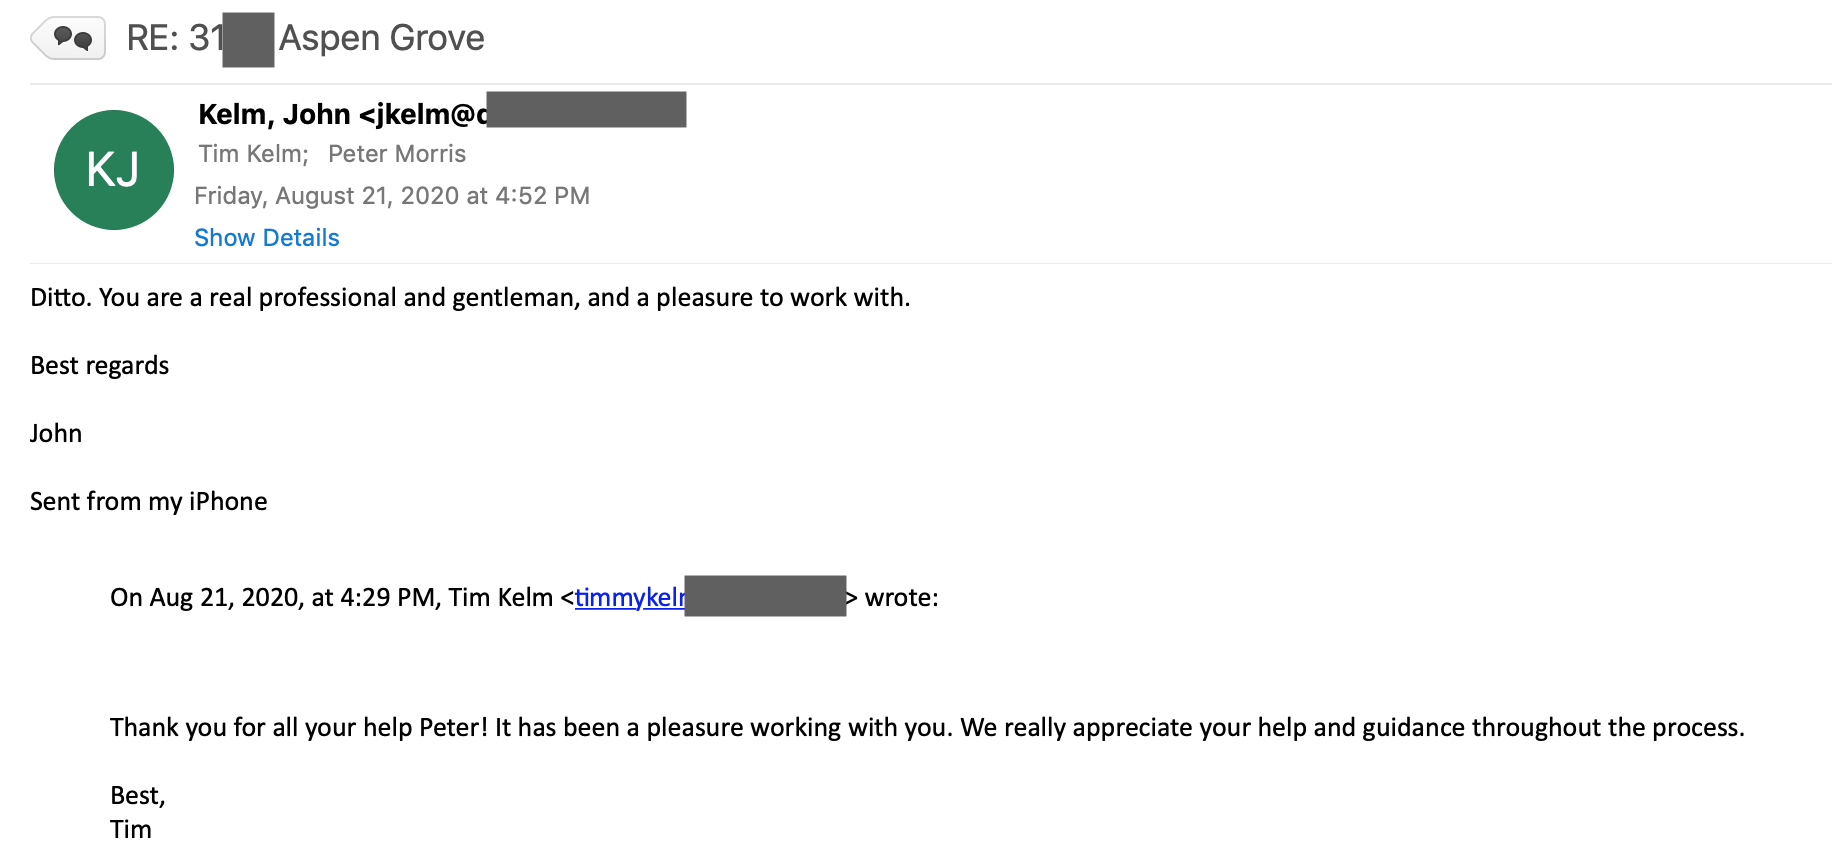Click the Thank you for all your help paragraph
This screenshot has height=862, width=1832.
[927, 728]
